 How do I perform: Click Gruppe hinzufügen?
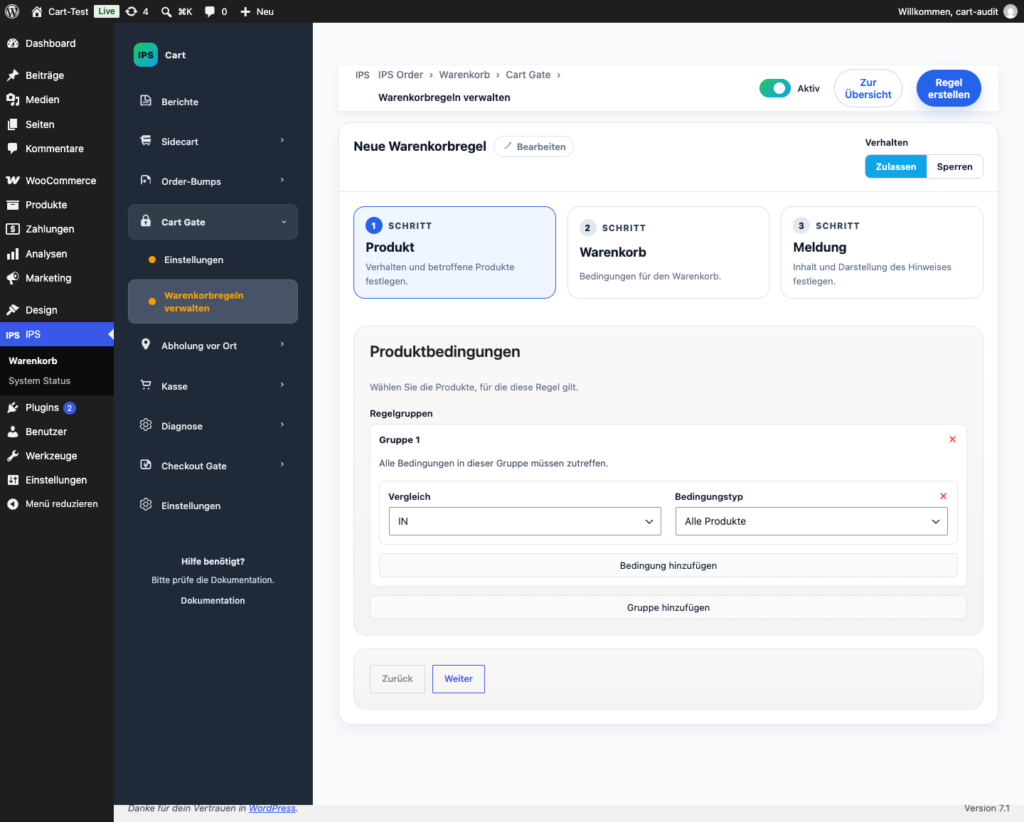point(668,607)
